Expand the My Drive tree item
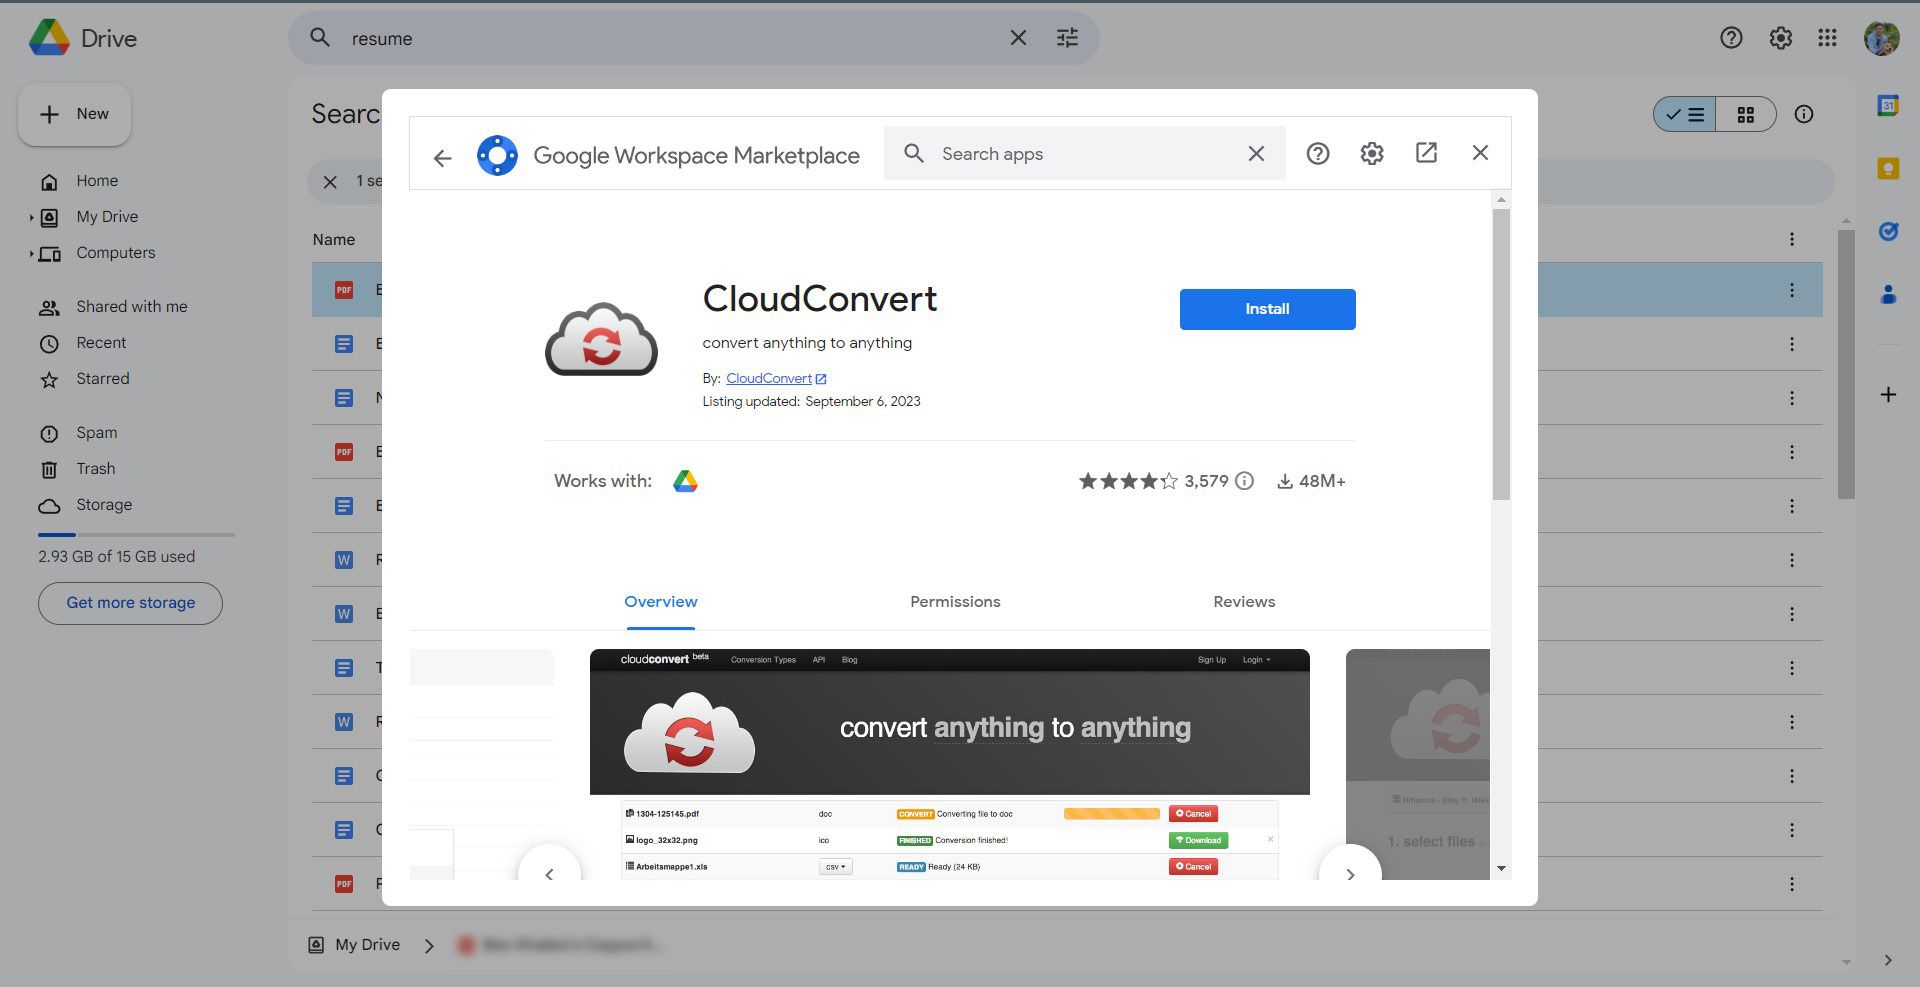1920x987 pixels. [x=31, y=216]
